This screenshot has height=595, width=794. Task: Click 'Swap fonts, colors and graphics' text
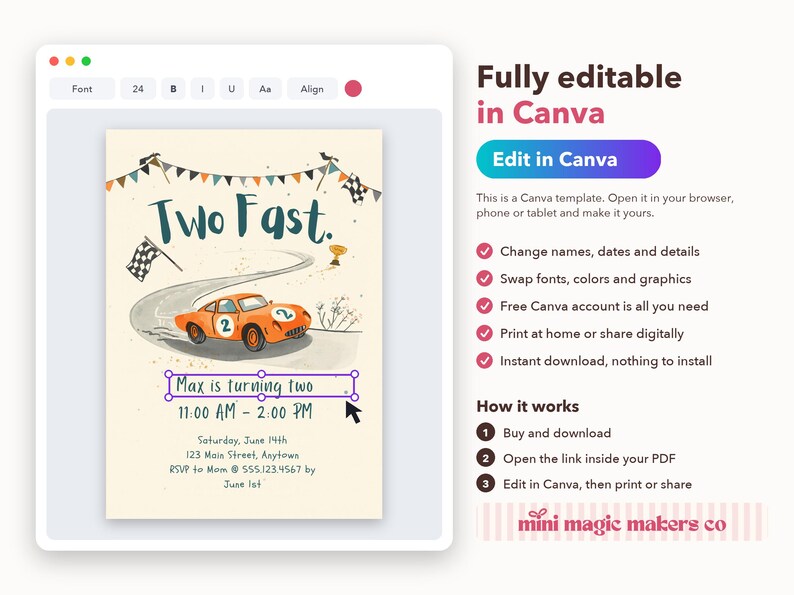(x=596, y=279)
